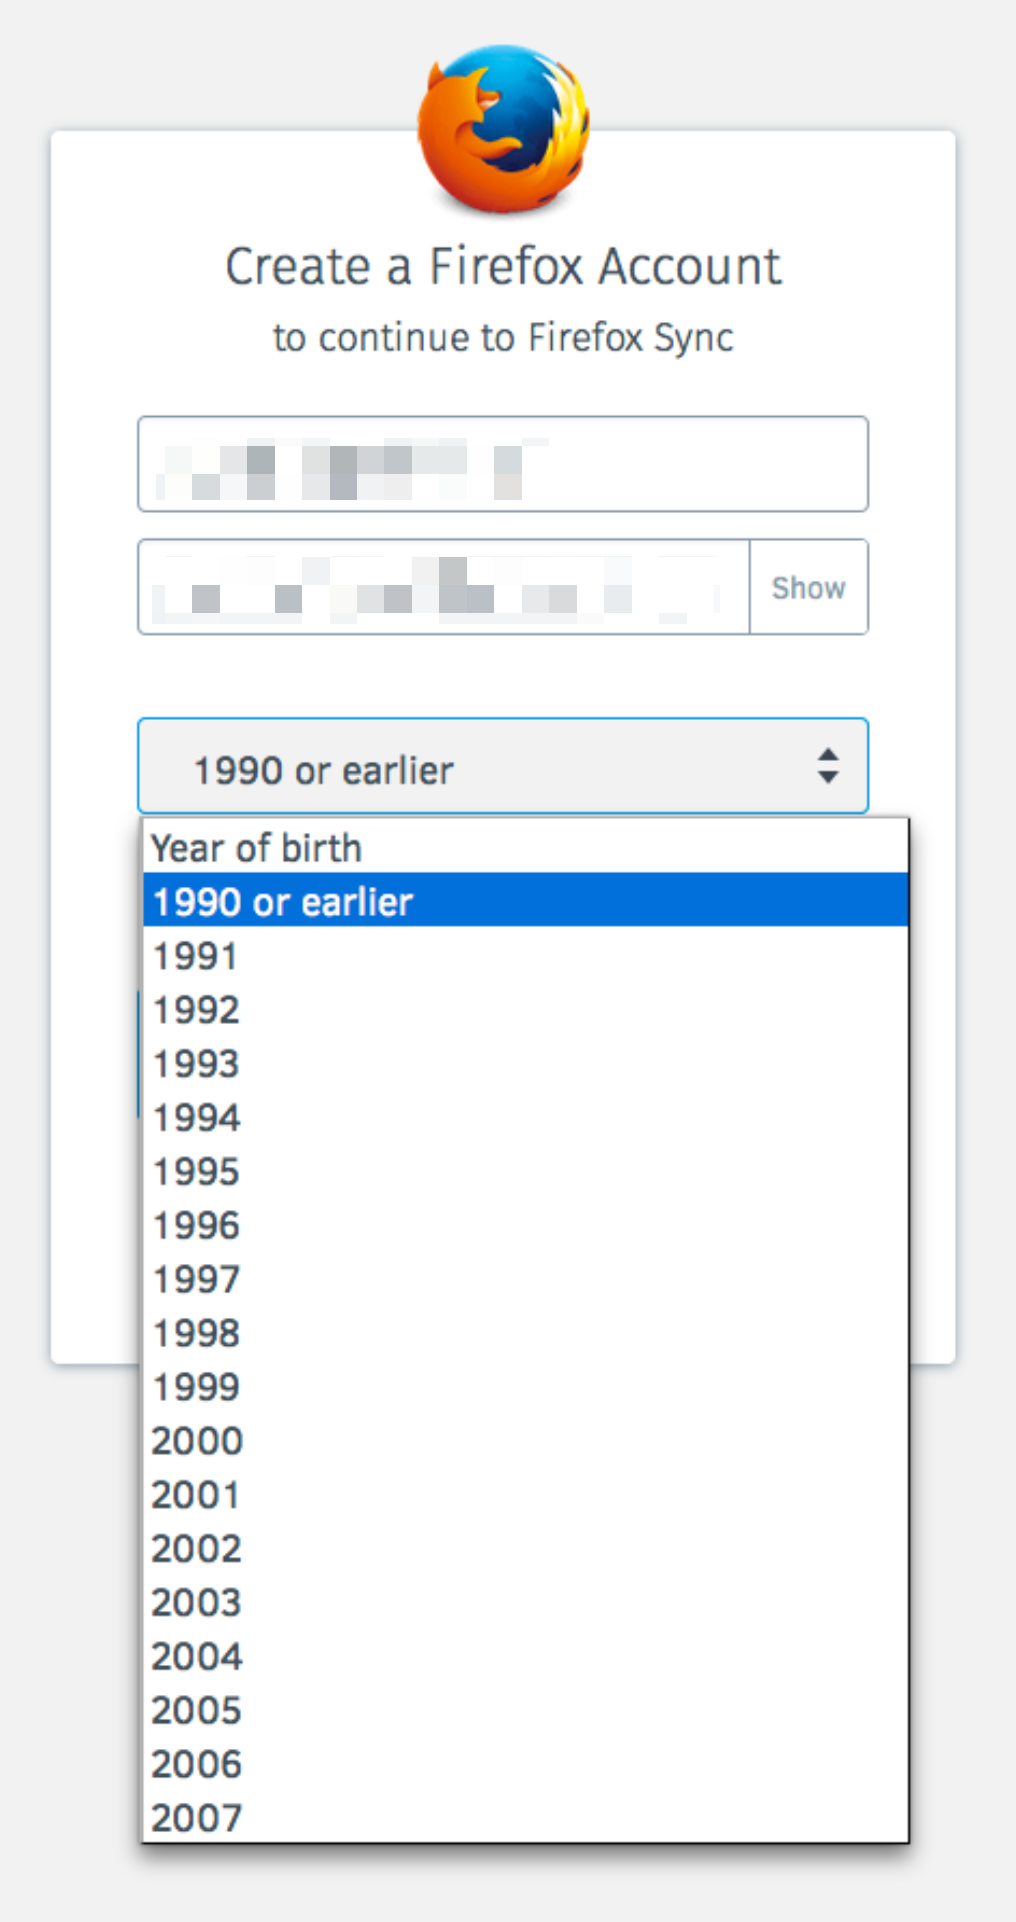This screenshot has width=1016, height=1922.
Task: Click the dropdown's up-down arrow icon
Action: pos(828,766)
